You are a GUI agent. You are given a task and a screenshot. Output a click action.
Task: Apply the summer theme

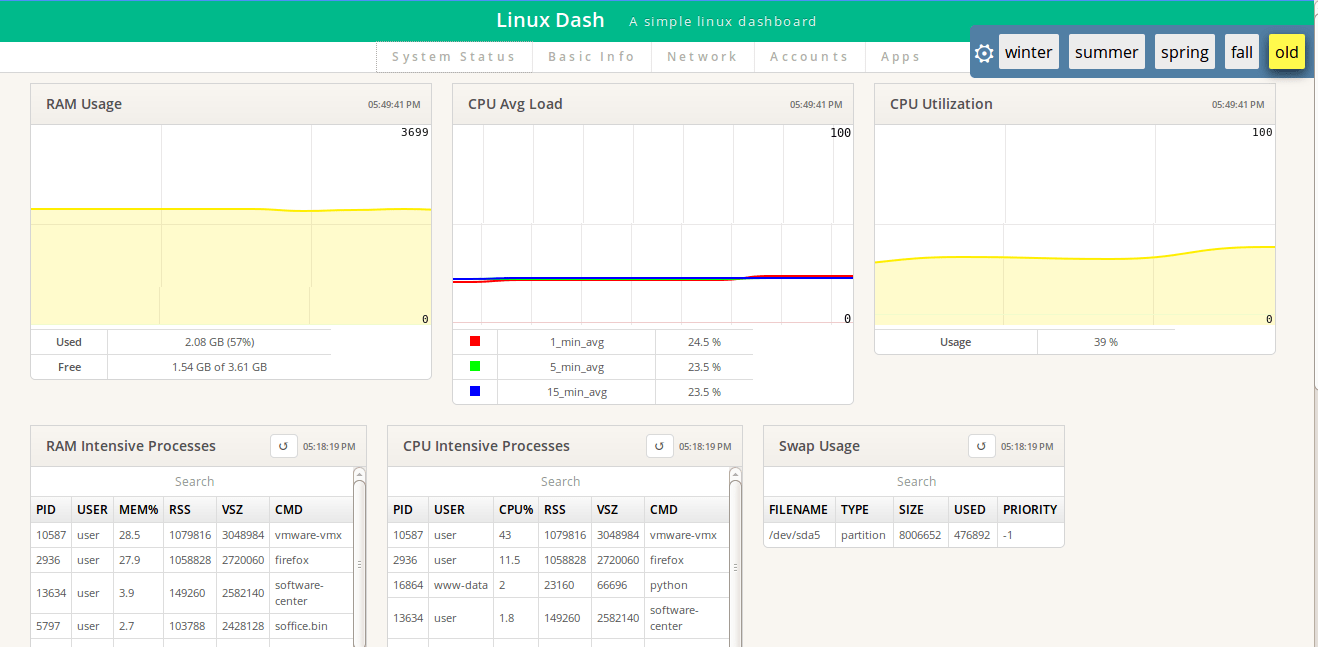point(1106,51)
